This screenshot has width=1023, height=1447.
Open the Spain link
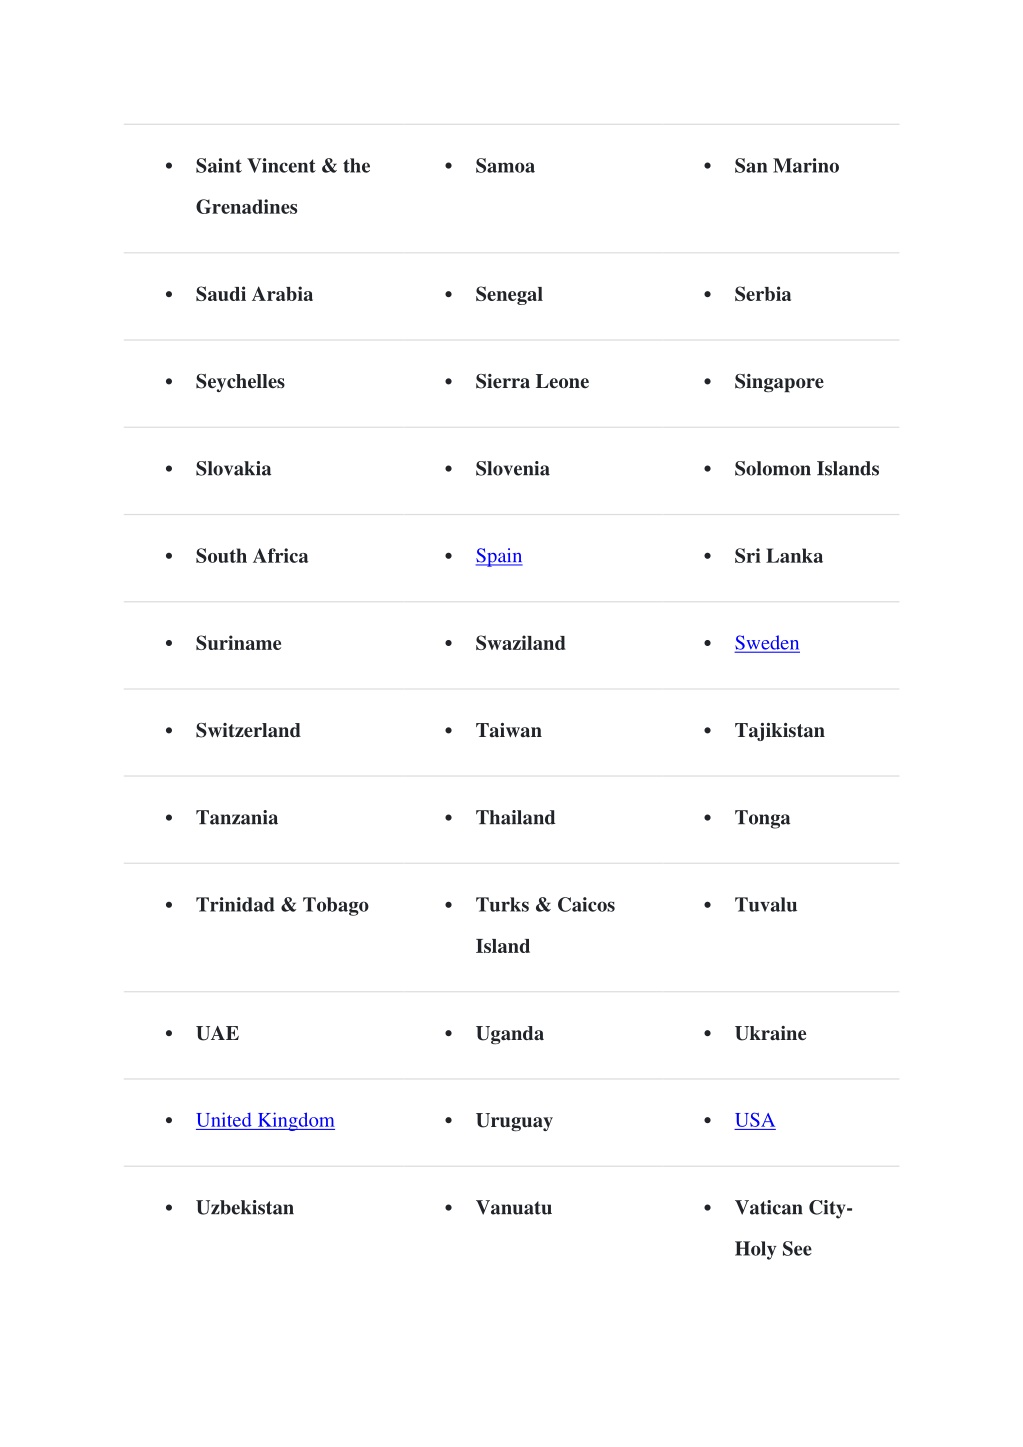coord(498,556)
